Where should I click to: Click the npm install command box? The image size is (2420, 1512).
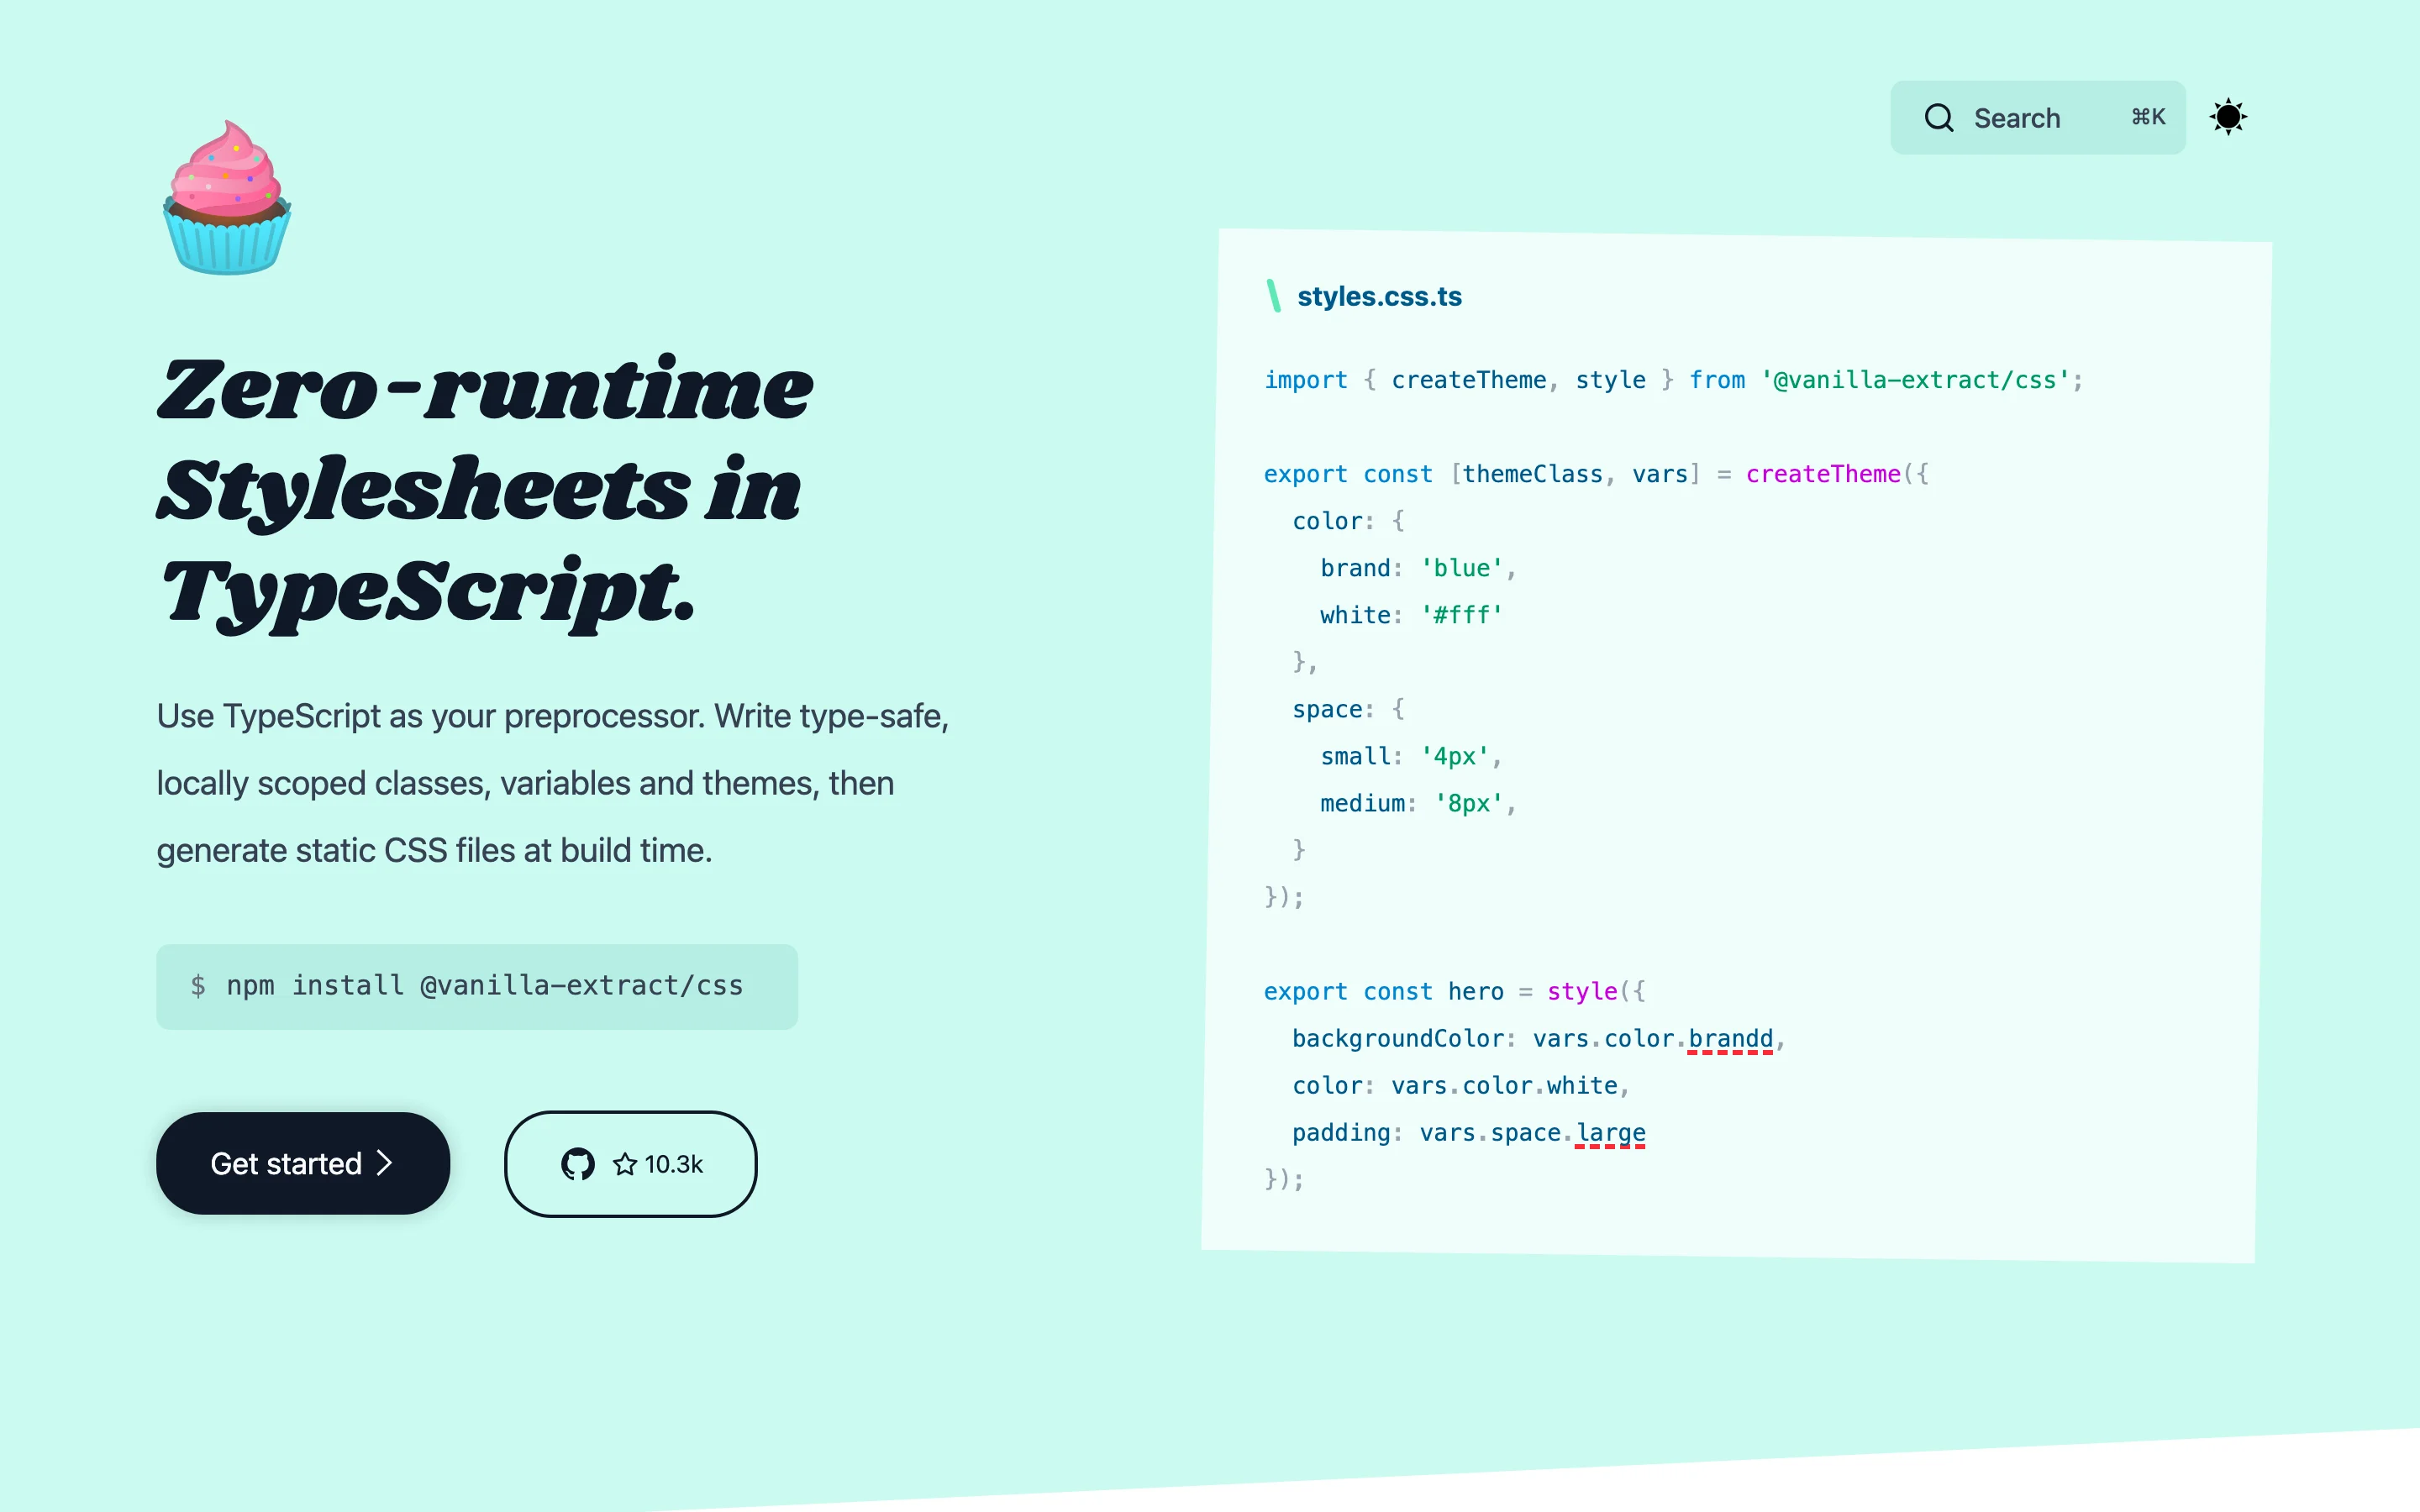tap(477, 986)
